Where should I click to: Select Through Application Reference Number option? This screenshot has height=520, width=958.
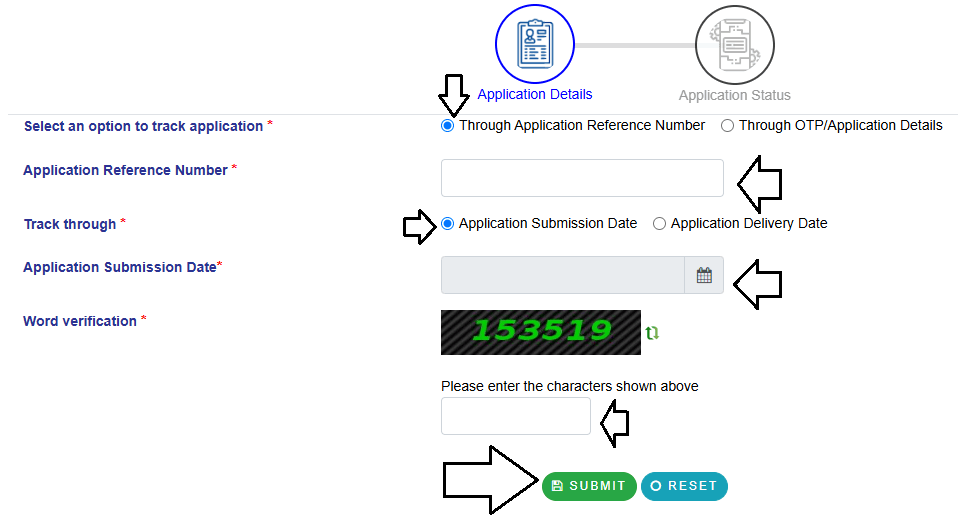click(448, 126)
